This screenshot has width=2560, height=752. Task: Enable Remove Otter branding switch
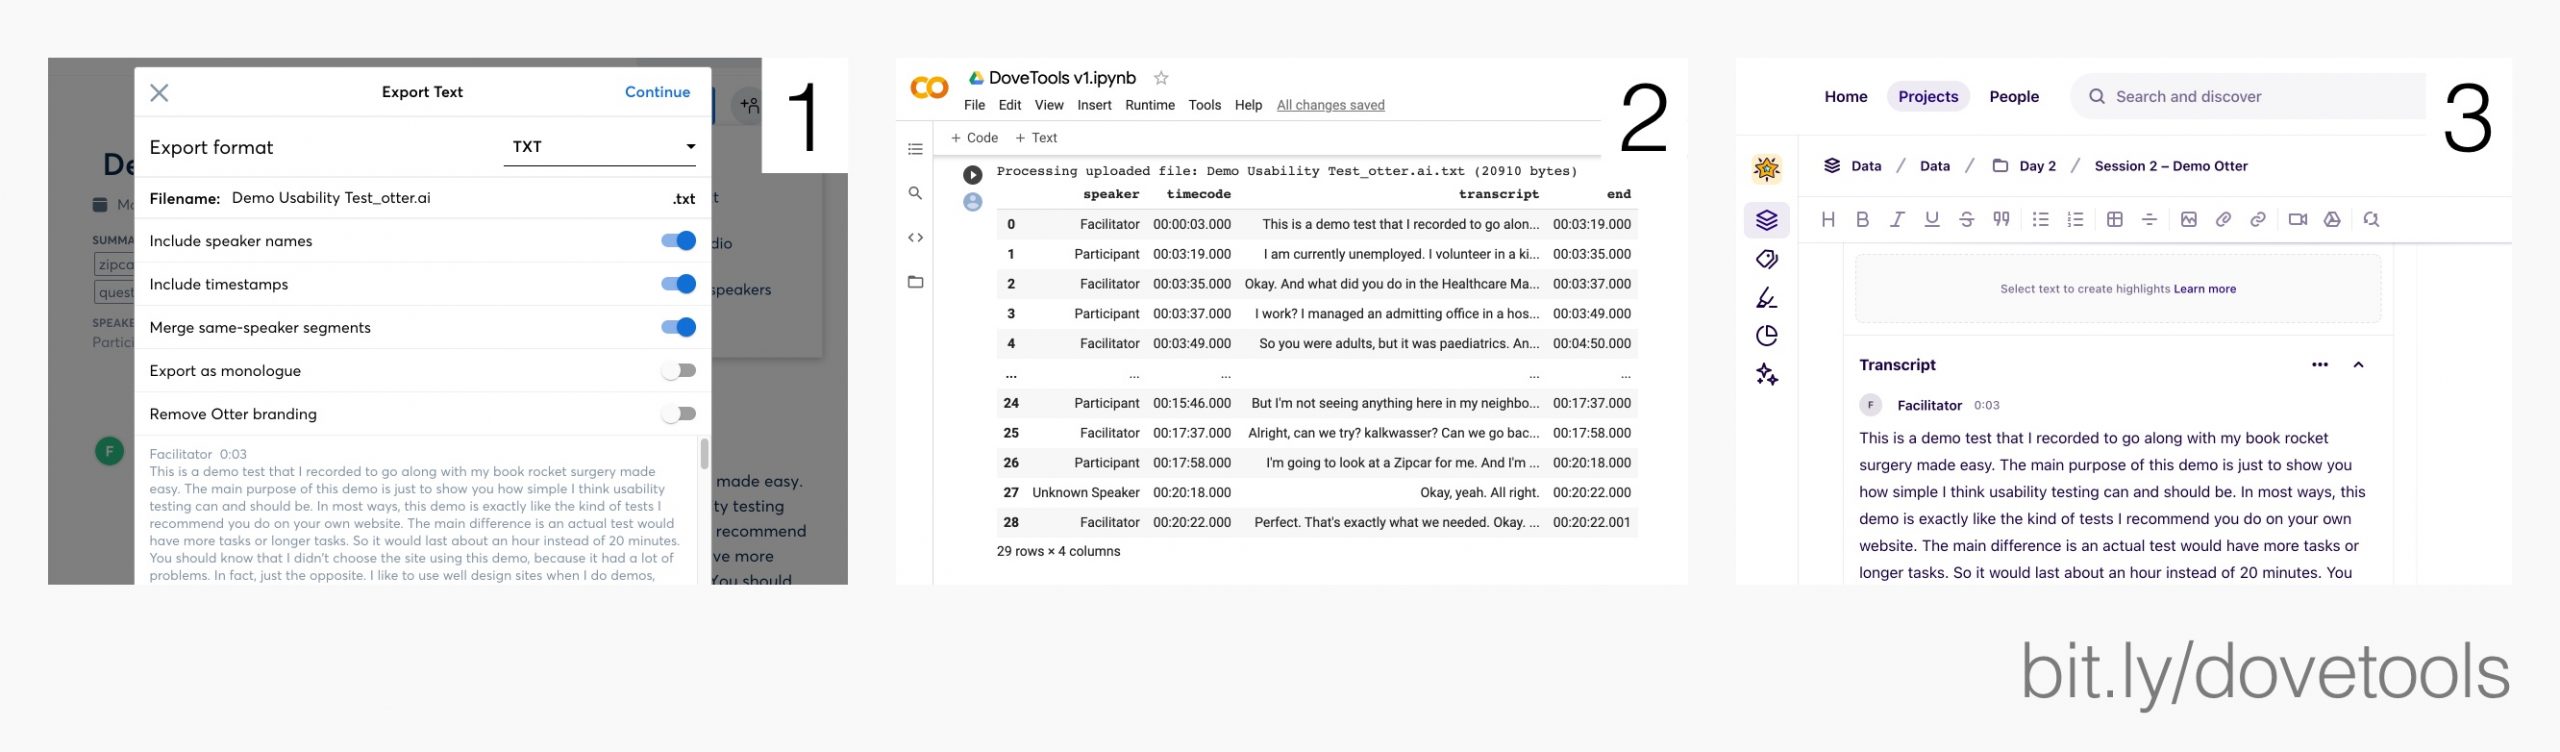pyautogui.click(x=679, y=414)
